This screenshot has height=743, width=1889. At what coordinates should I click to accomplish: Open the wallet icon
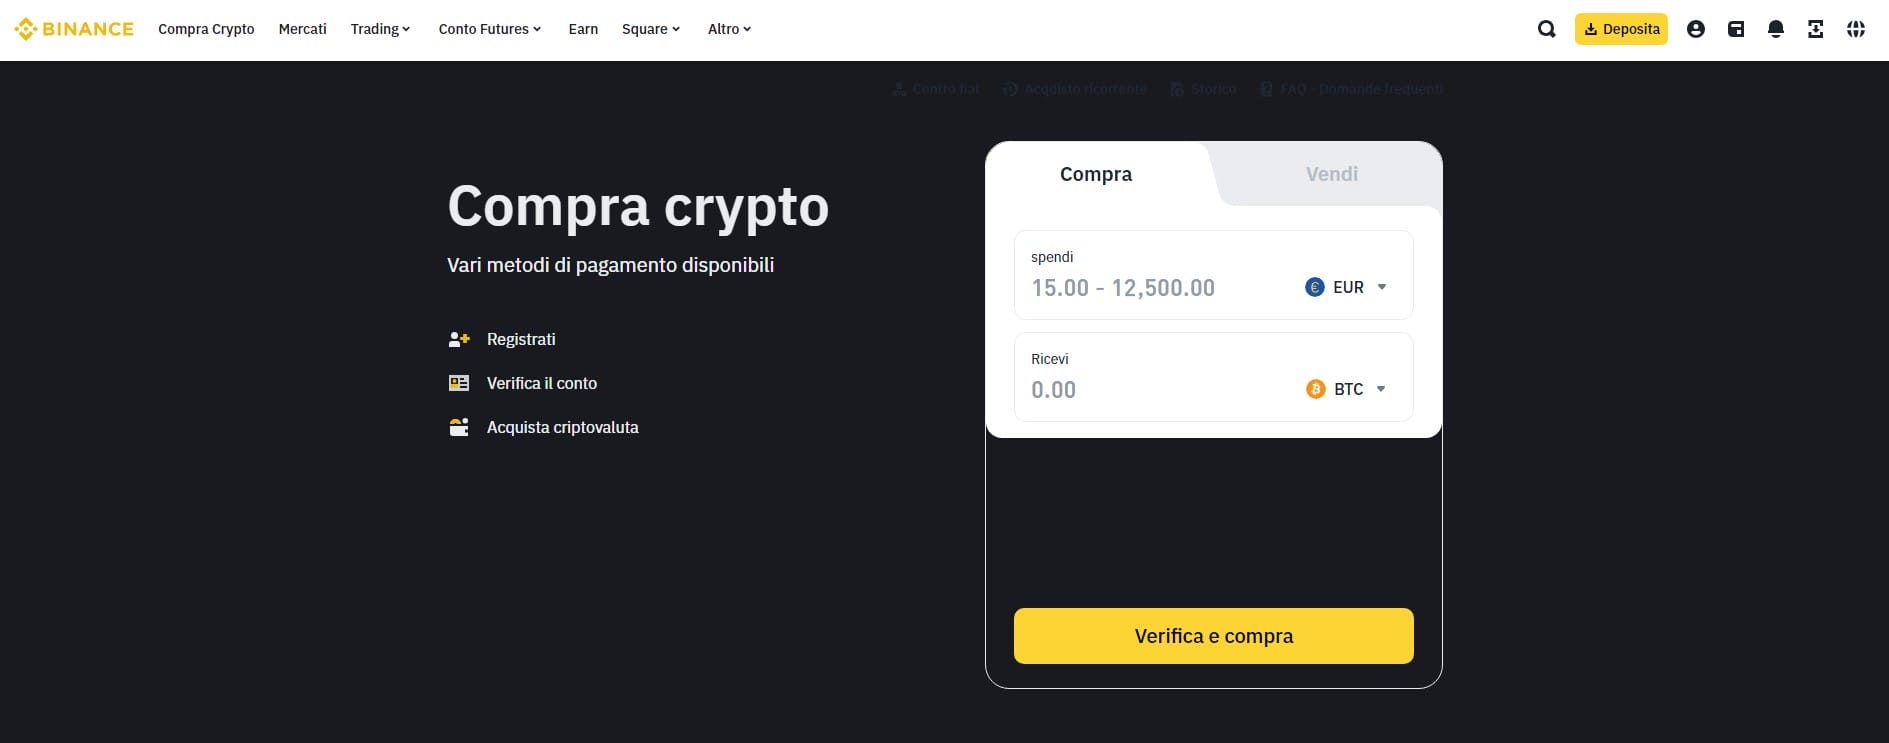pos(1735,29)
